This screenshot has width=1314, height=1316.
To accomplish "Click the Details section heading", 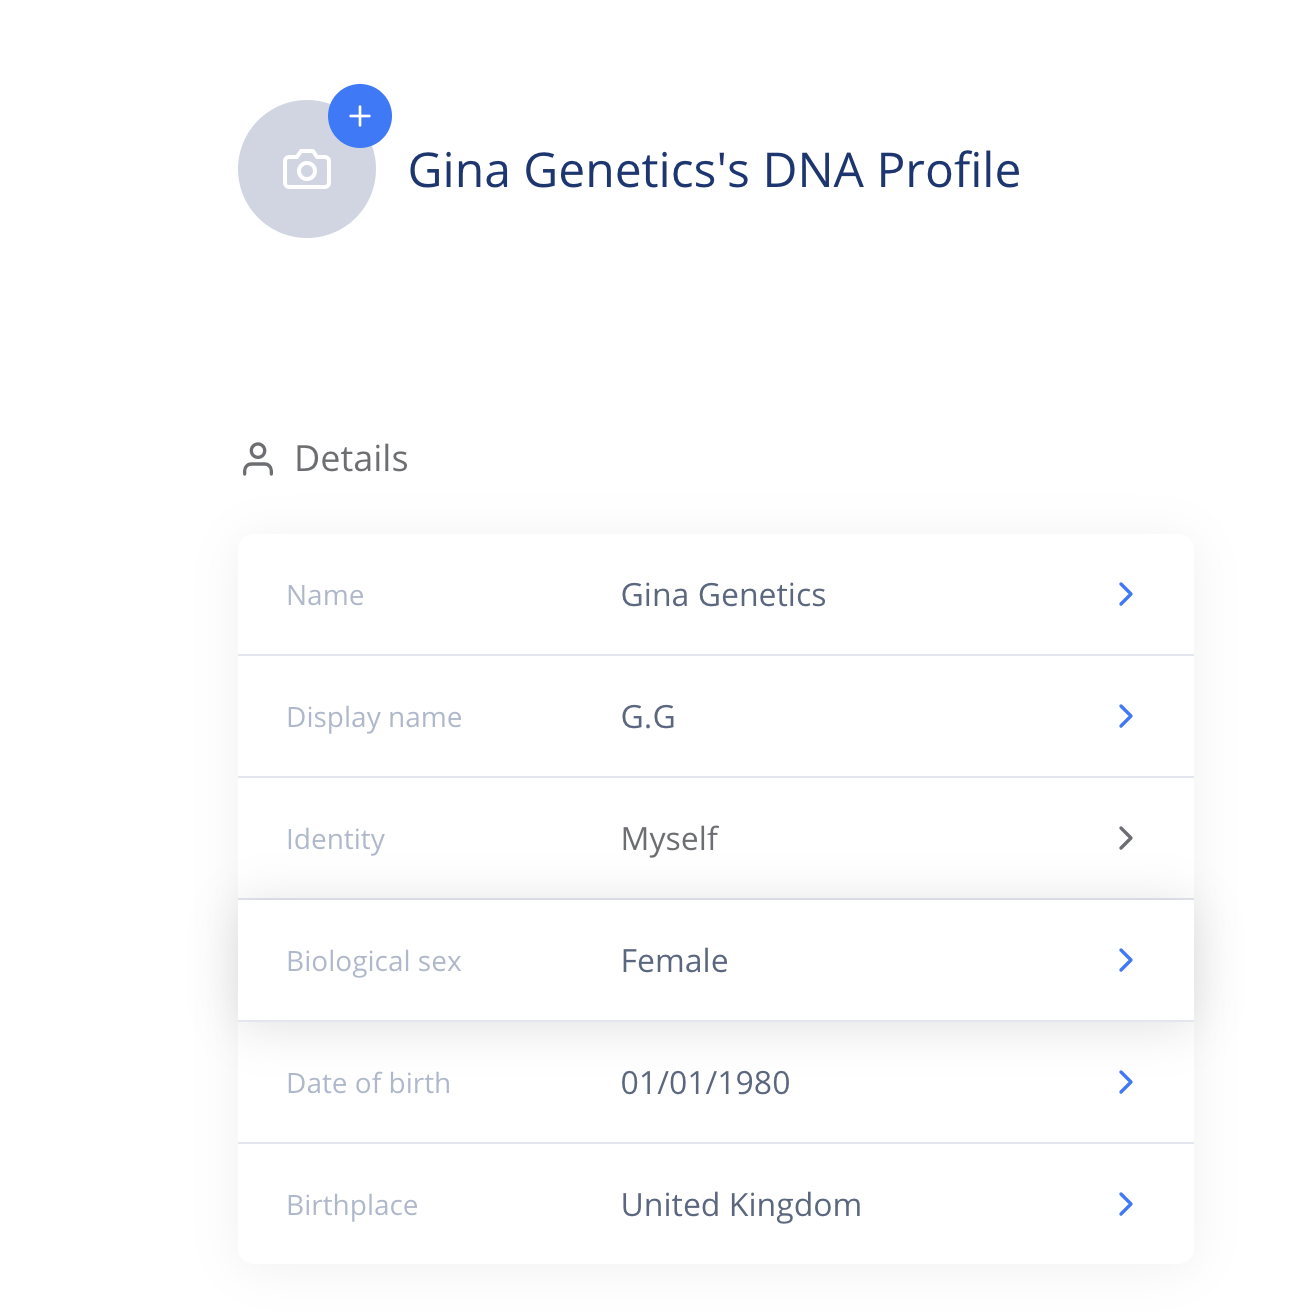I will [351, 459].
